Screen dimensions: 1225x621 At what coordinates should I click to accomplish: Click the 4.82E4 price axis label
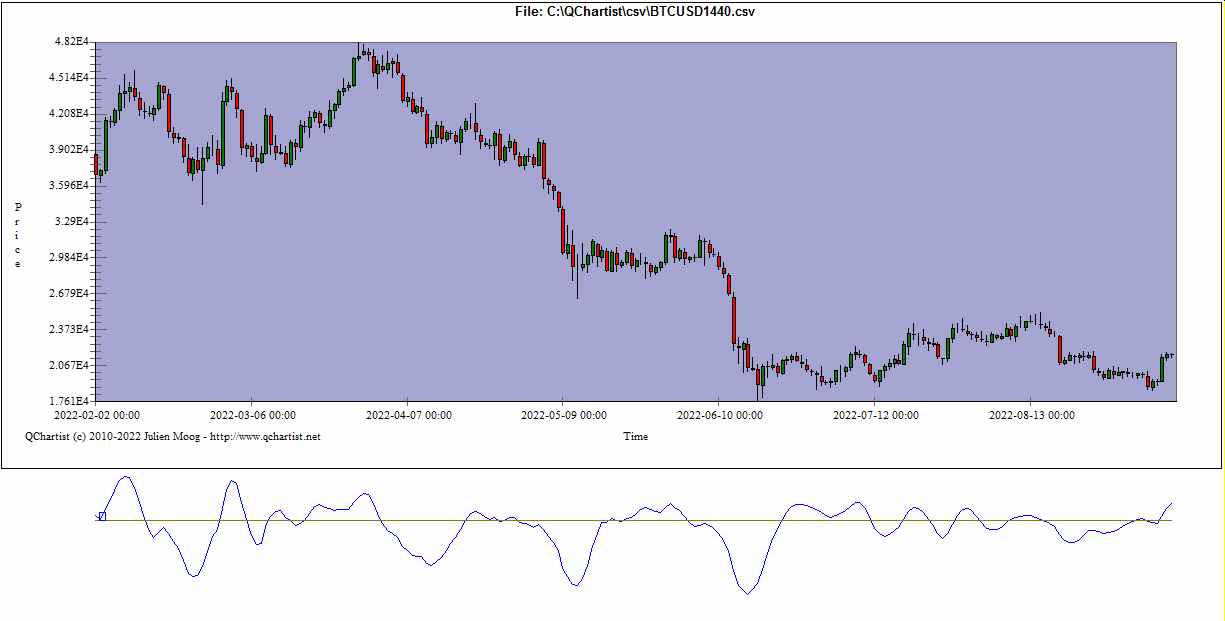tap(72, 42)
